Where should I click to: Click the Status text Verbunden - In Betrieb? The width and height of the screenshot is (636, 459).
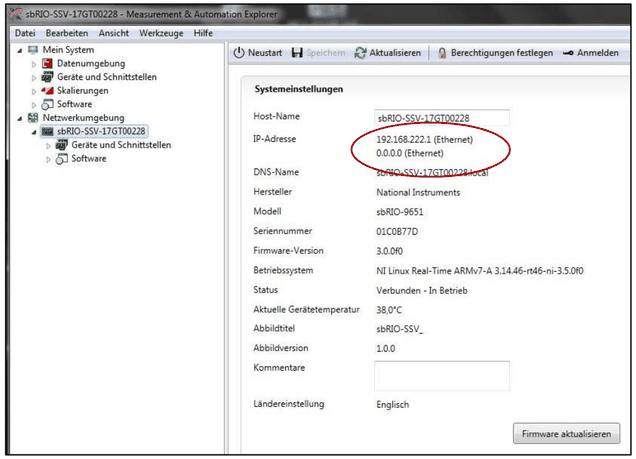click(422, 291)
